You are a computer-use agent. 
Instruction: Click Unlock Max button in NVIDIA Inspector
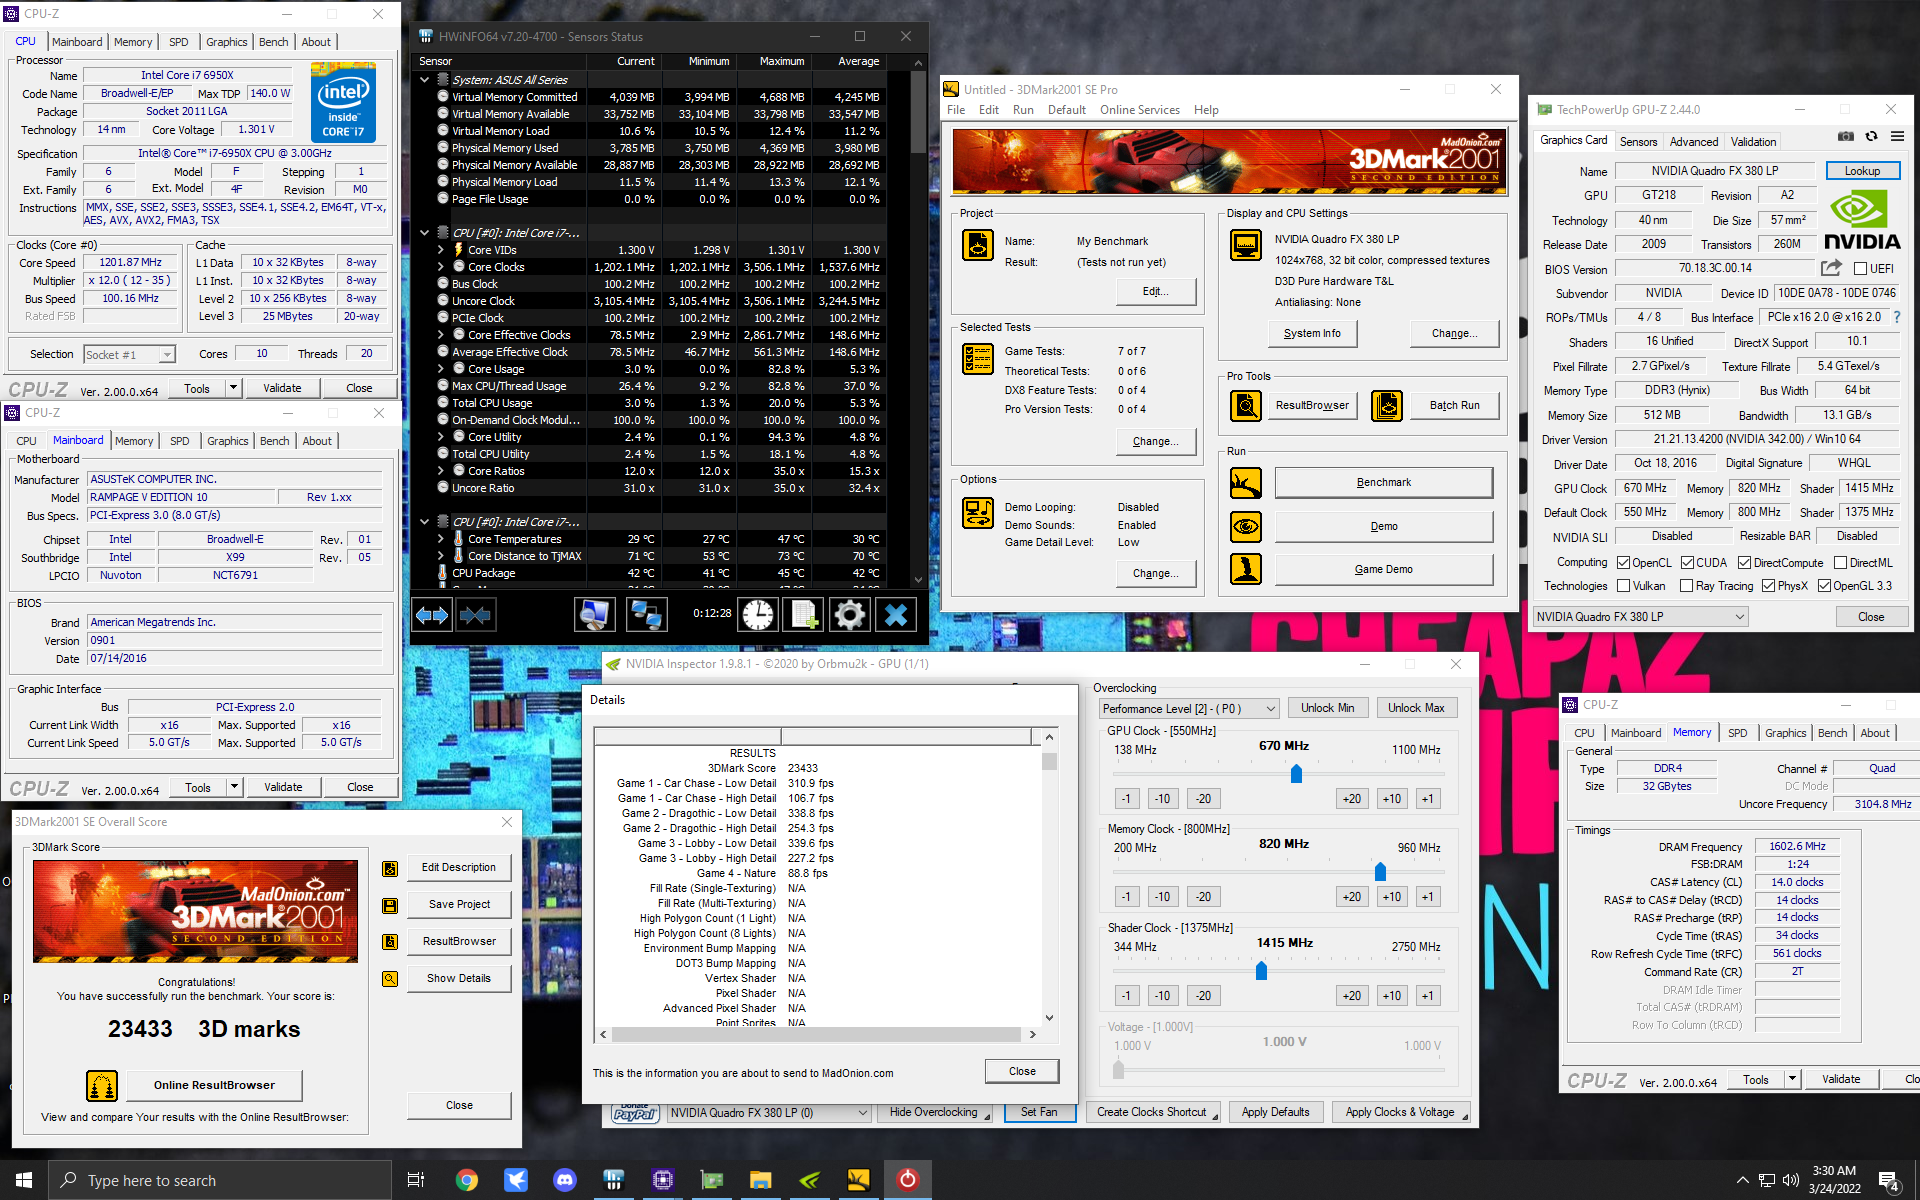coord(1416,708)
